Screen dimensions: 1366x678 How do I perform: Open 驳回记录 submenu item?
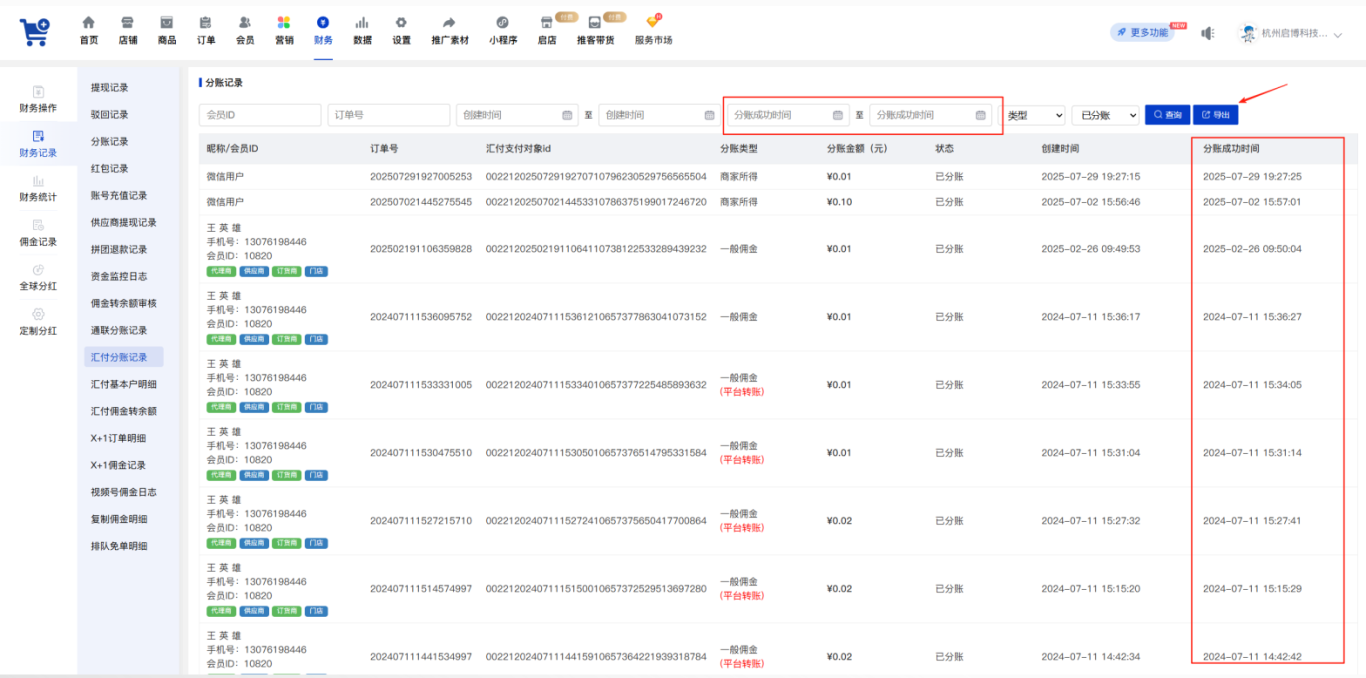(110, 115)
